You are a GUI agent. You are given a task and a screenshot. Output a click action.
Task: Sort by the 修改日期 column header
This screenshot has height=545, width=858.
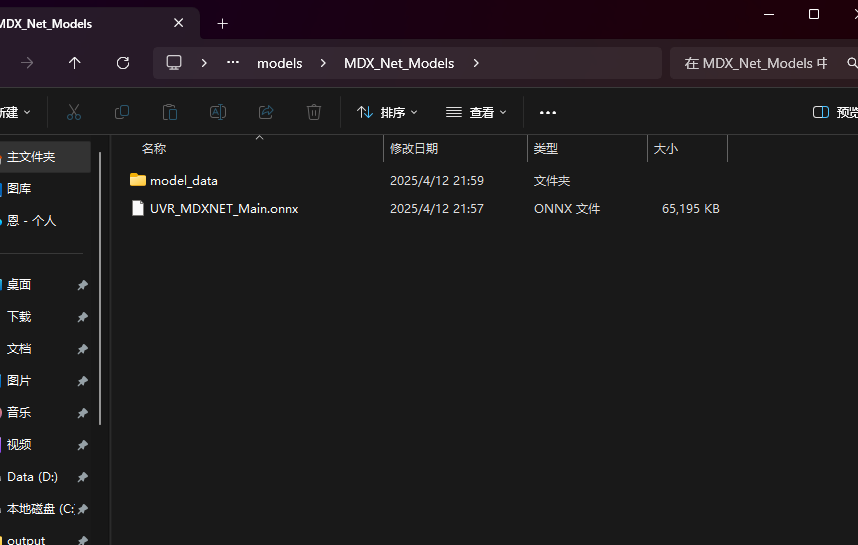coord(414,149)
